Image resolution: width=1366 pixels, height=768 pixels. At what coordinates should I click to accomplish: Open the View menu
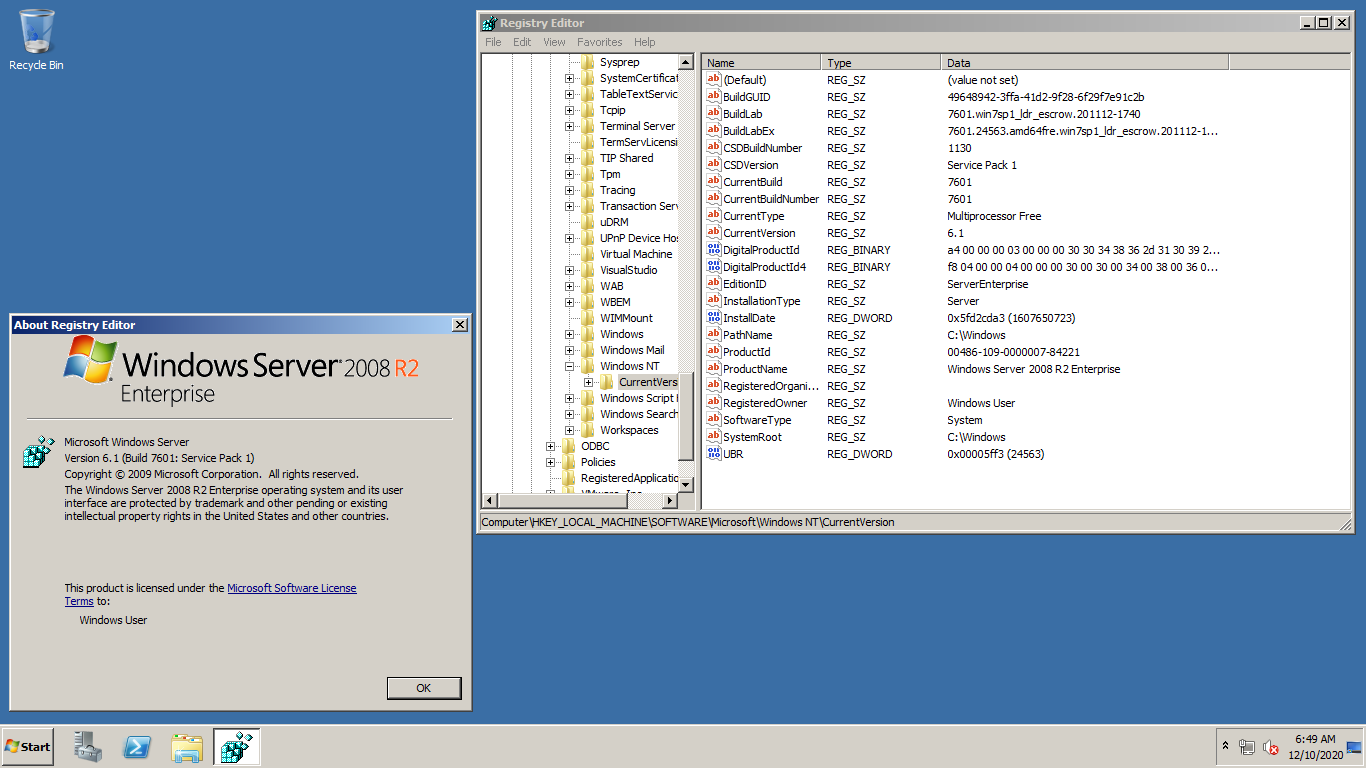coord(554,42)
